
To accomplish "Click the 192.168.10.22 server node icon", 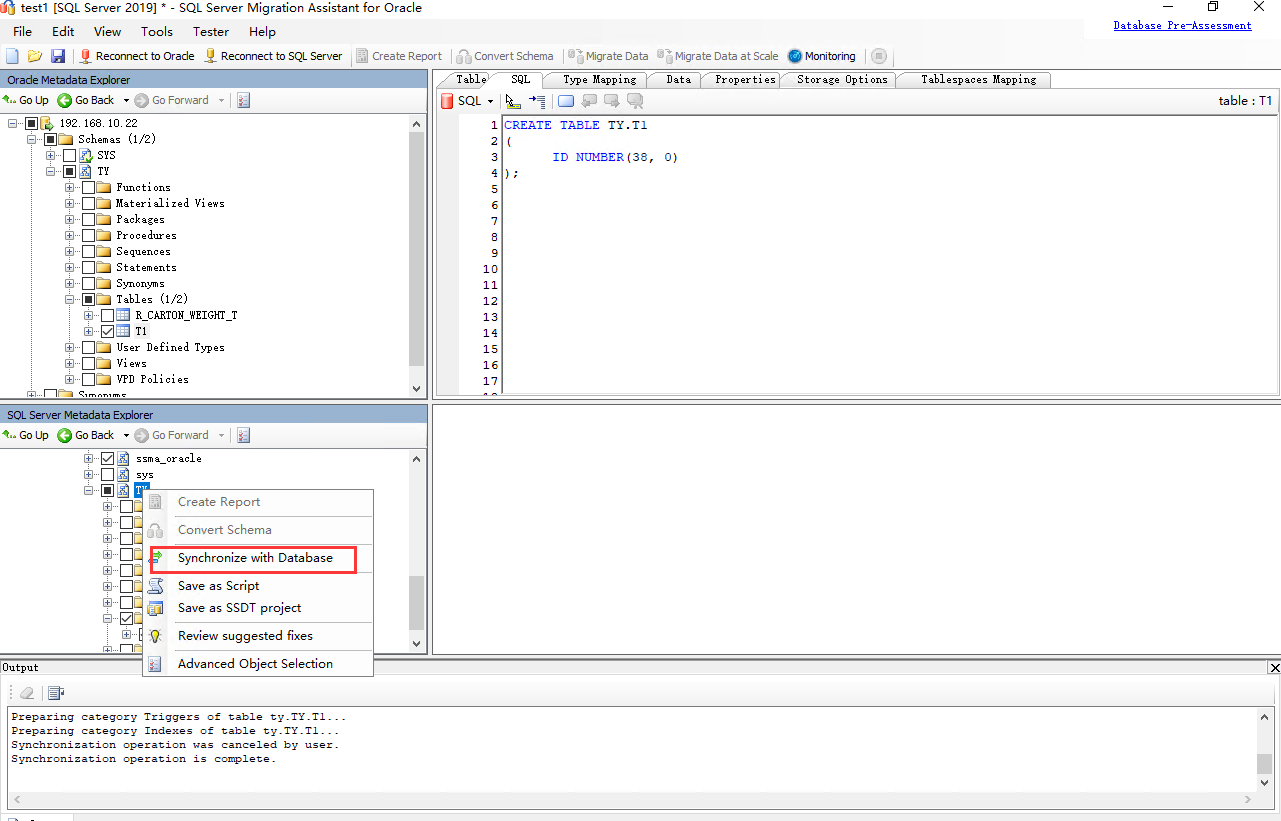I will click(x=46, y=123).
